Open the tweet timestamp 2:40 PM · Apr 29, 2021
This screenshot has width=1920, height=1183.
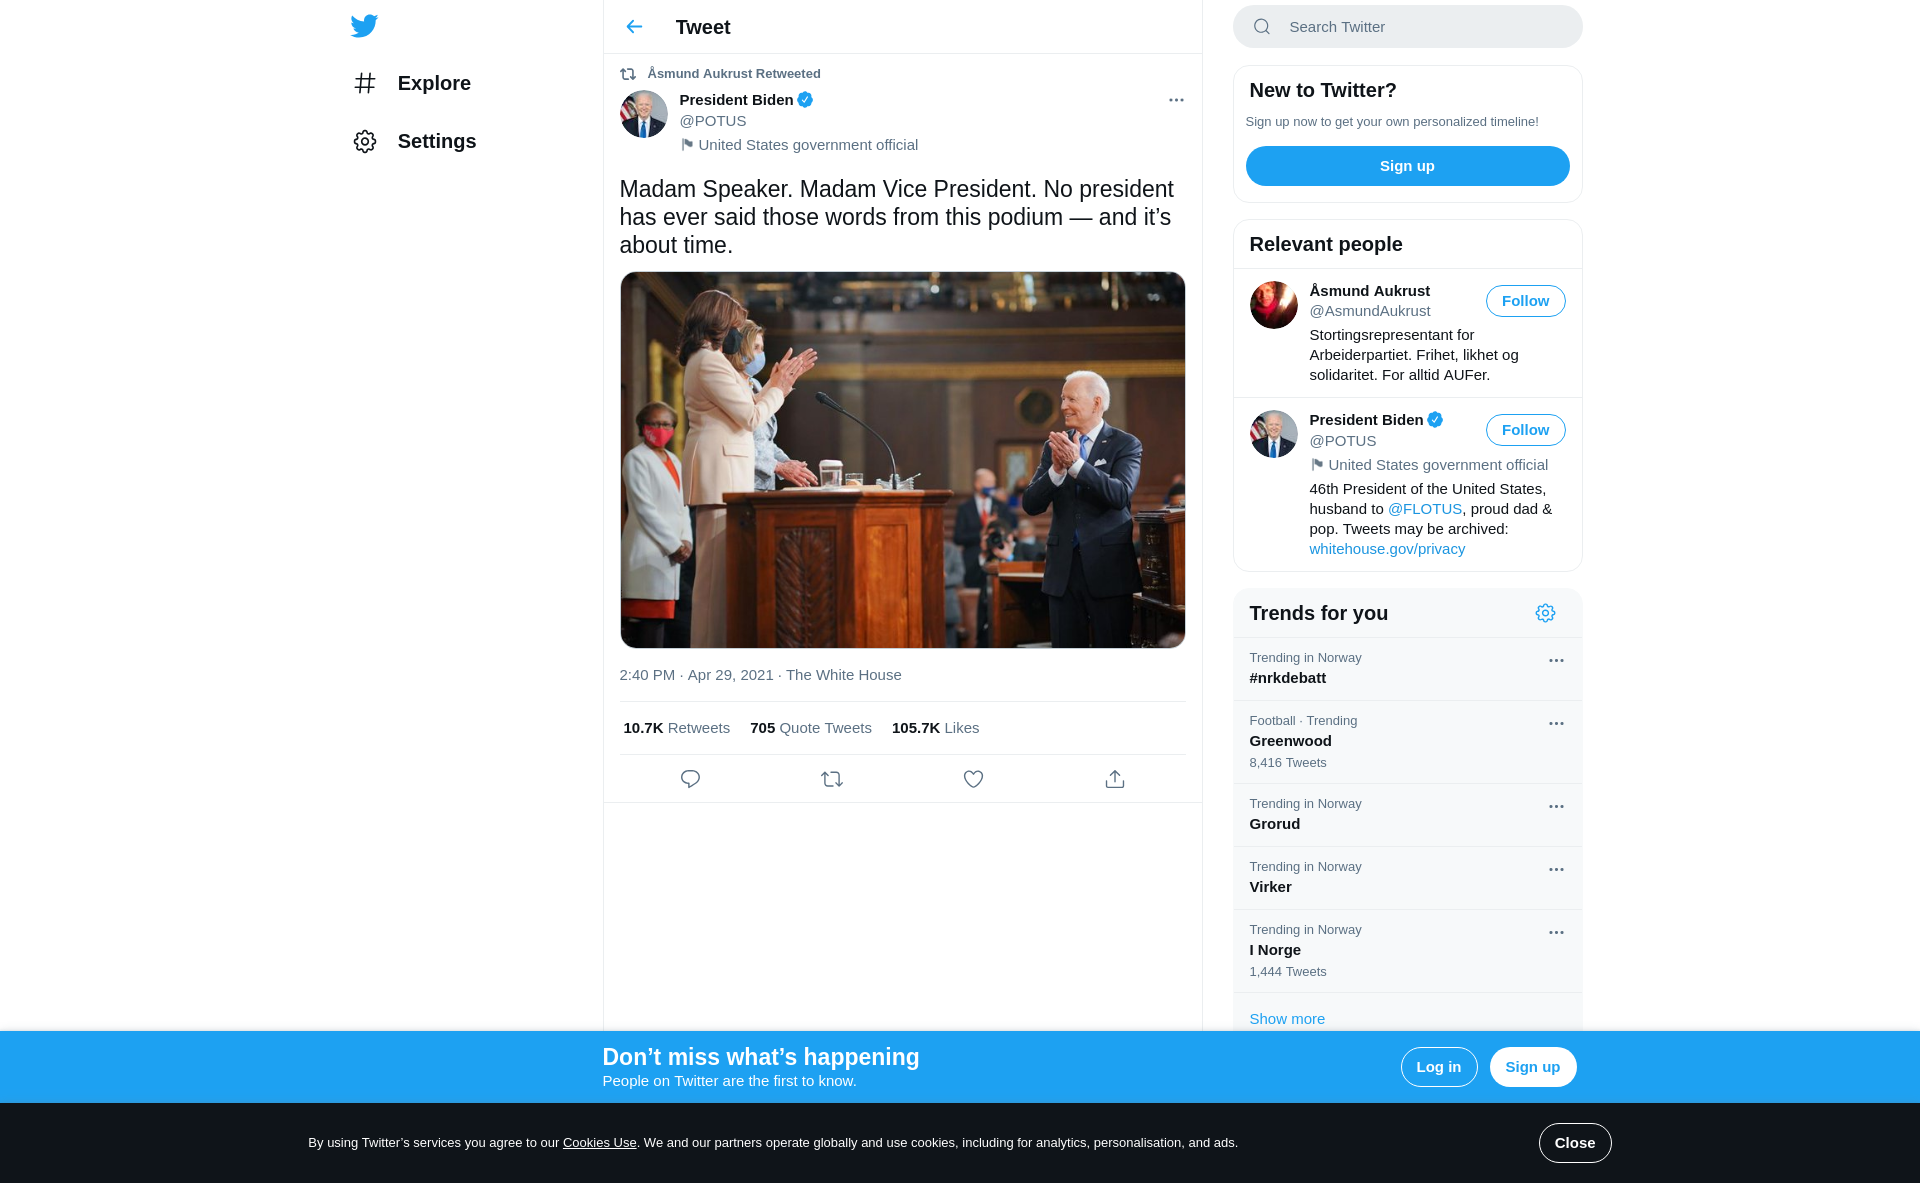pyautogui.click(x=696, y=675)
